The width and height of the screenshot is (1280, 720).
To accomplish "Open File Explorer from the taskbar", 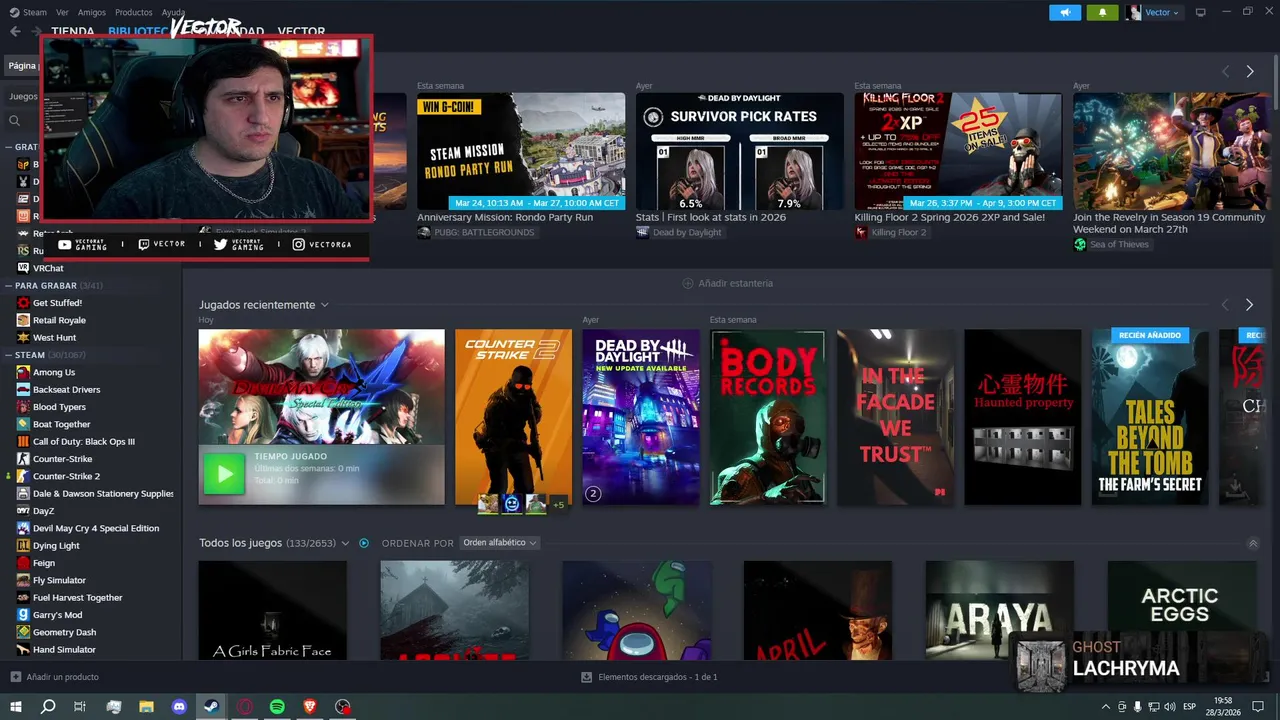I will tap(146, 706).
